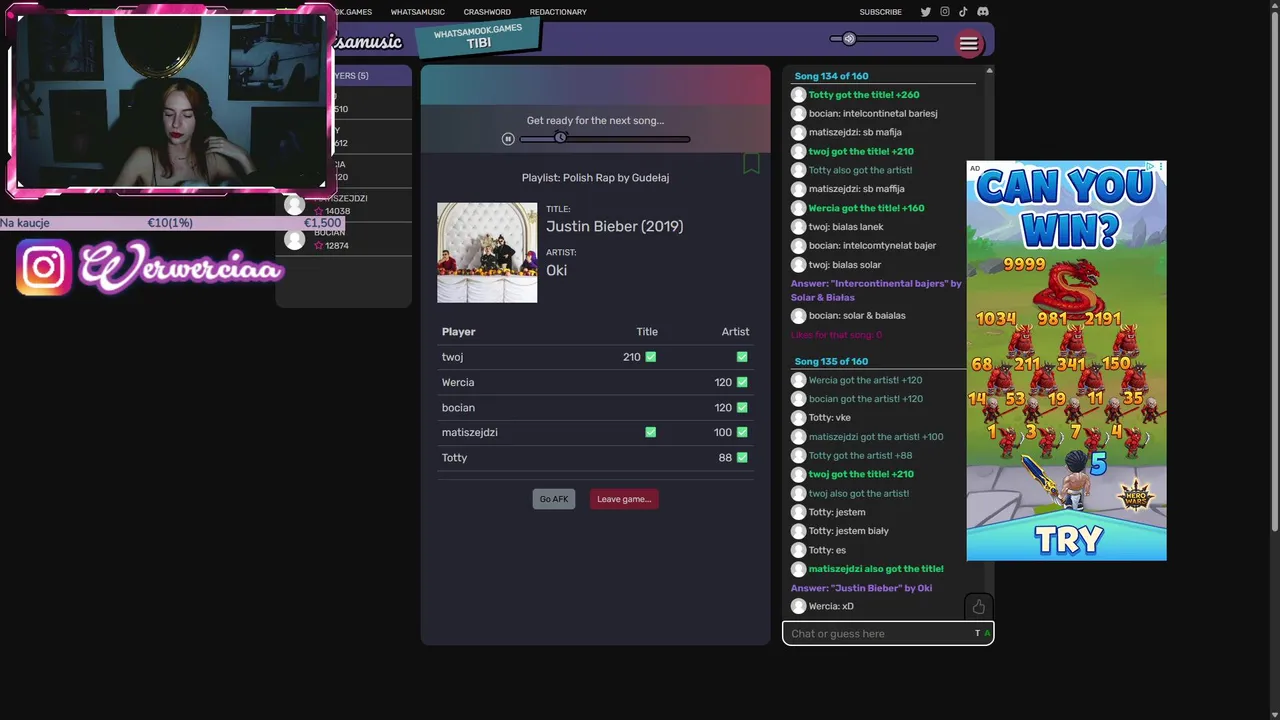Click avatar beside "Wercia got the title! +160"
Viewport: 1280px width, 720px height.
point(798,208)
